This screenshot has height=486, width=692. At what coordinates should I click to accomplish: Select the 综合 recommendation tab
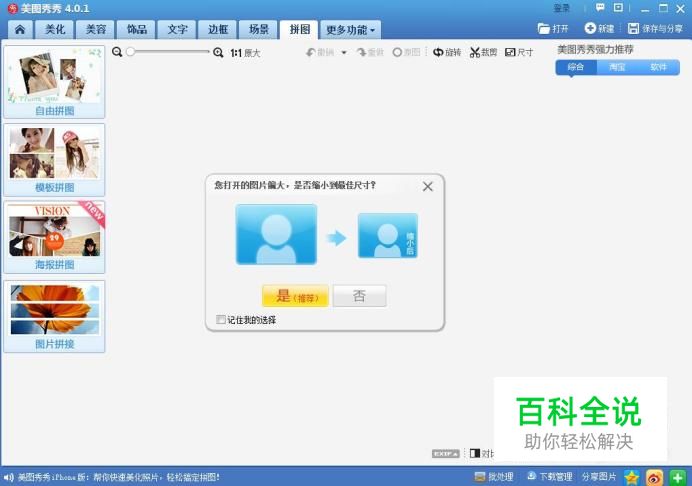(x=575, y=67)
